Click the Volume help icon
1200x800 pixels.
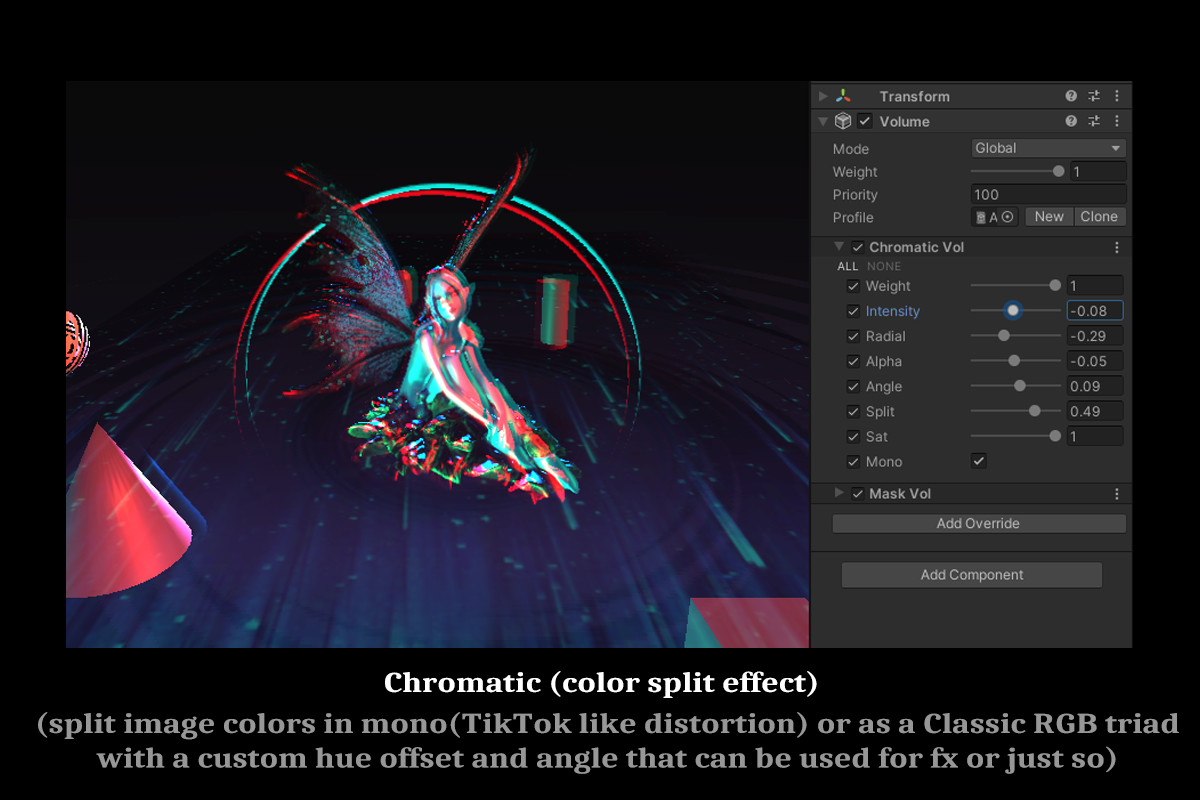point(1071,121)
